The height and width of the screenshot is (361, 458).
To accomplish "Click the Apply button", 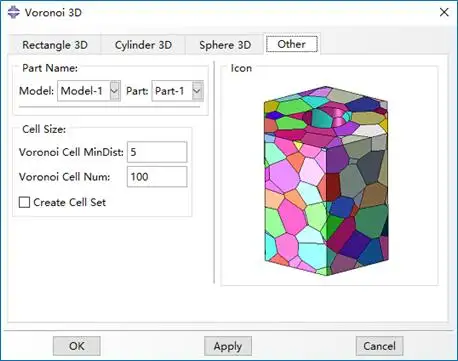I will pyautogui.click(x=228, y=346).
